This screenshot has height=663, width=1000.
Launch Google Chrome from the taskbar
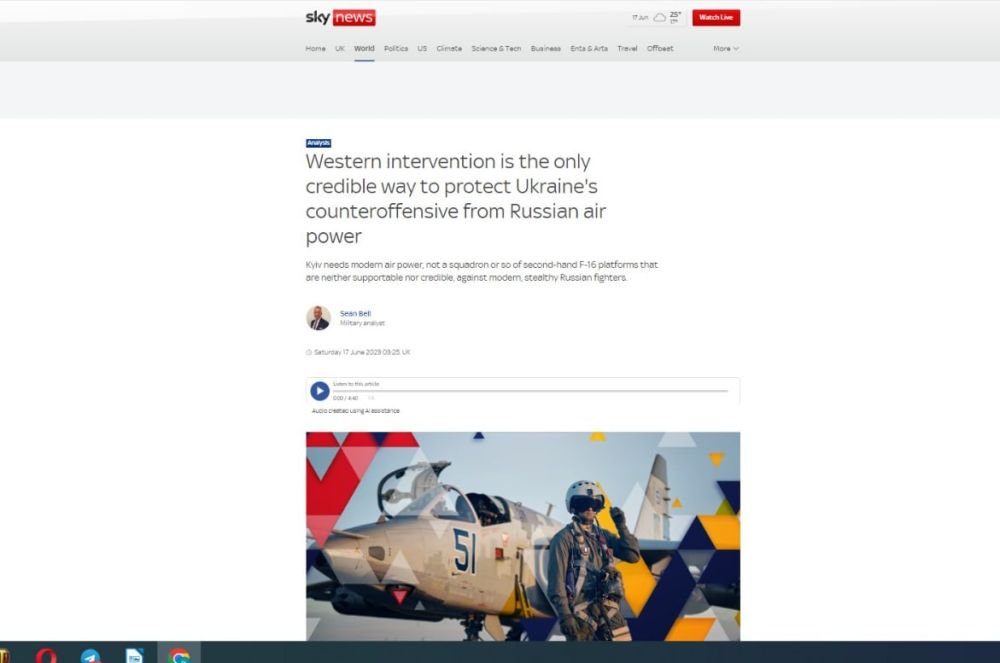pyautogui.click(x=180, y=655)
